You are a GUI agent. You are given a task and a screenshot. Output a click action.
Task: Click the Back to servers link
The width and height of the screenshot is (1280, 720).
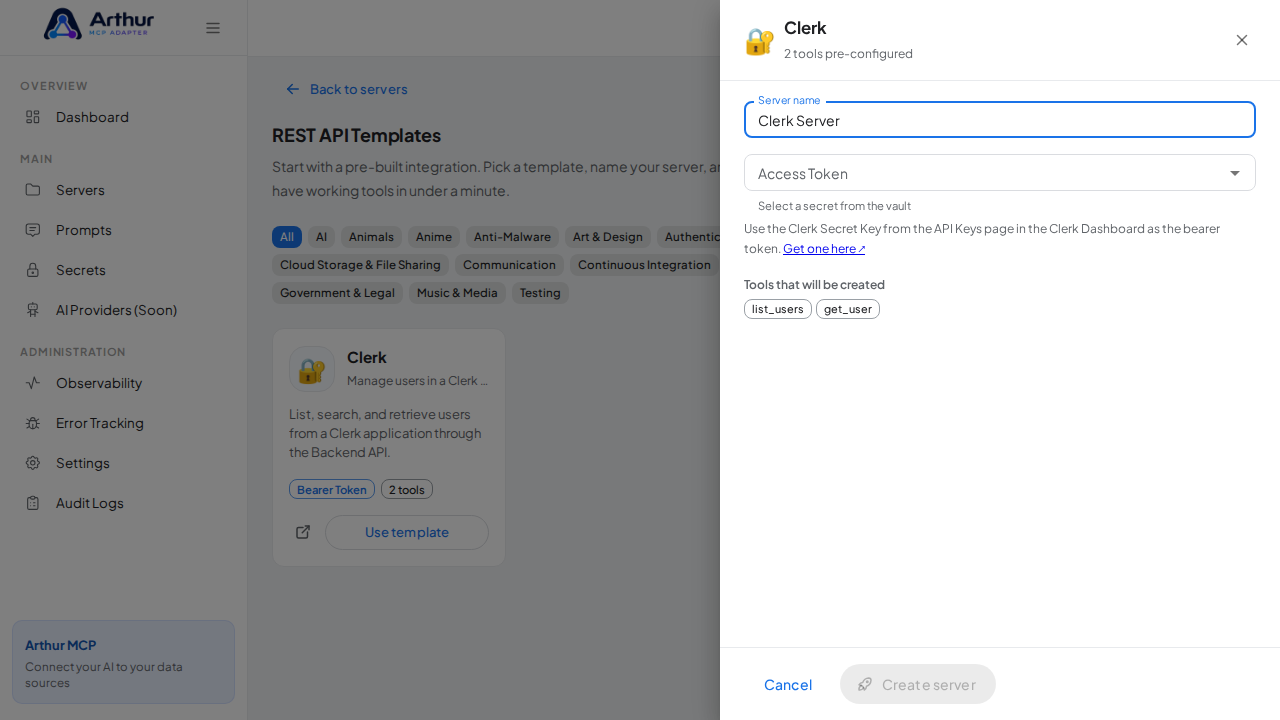click(346, 89)
